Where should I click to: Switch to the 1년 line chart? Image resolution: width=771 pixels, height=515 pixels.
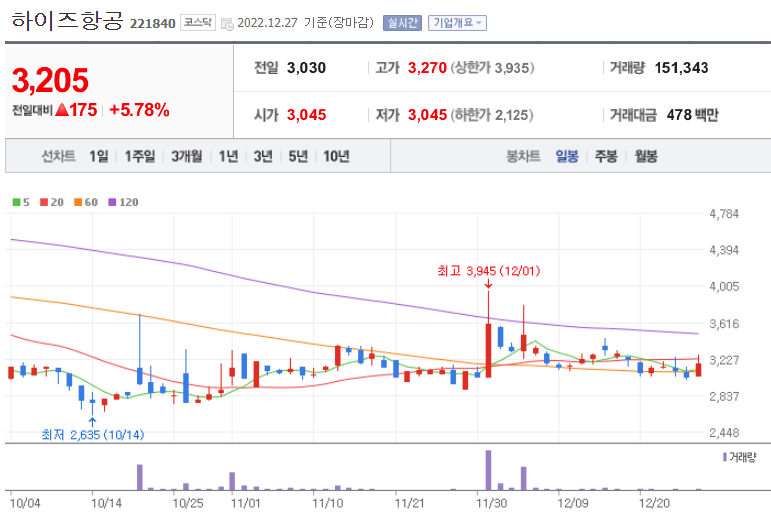point(229,156)
